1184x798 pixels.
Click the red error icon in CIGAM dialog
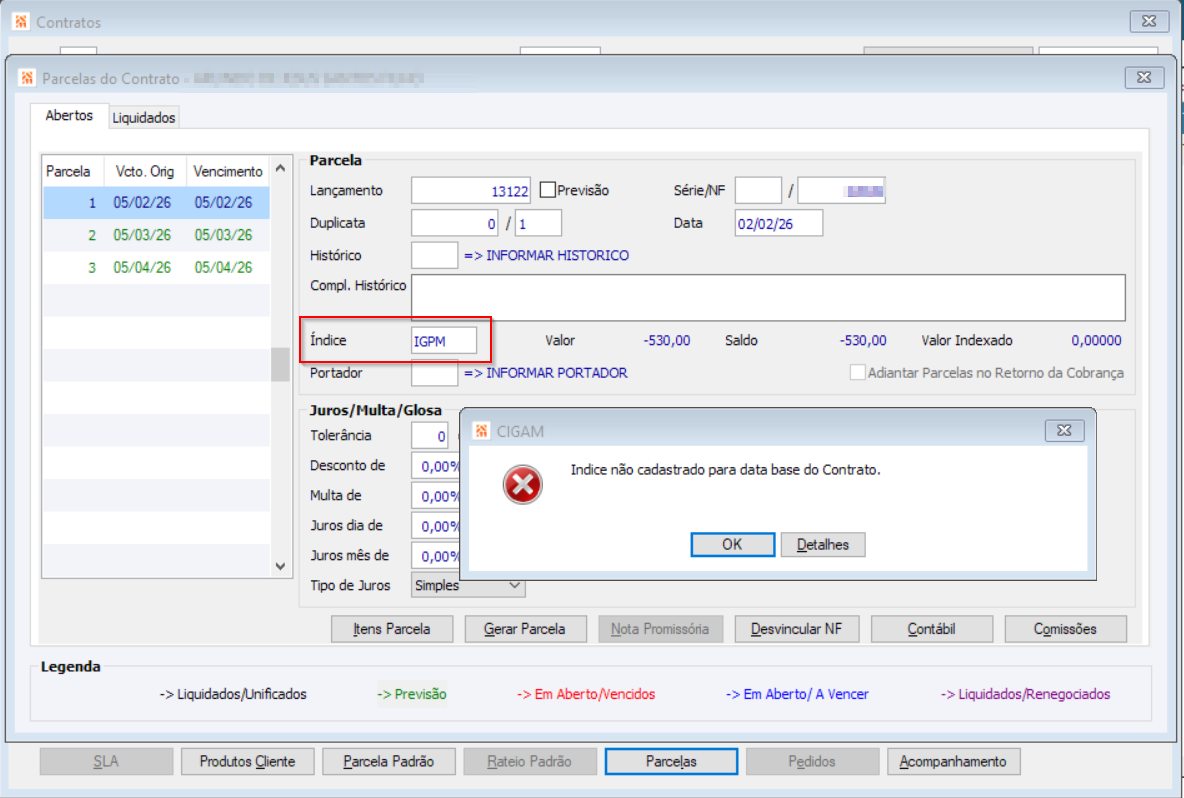[523, 485]
